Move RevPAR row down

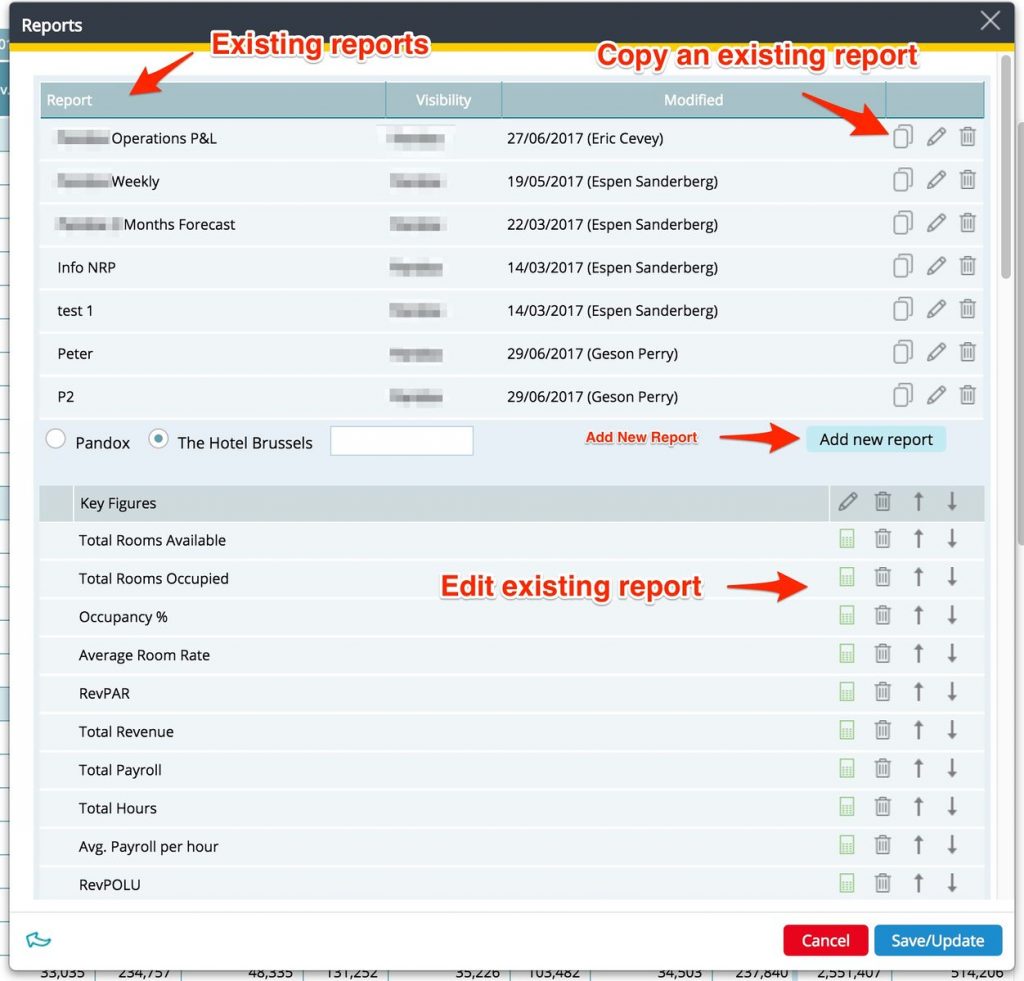(x=952, y=692)
